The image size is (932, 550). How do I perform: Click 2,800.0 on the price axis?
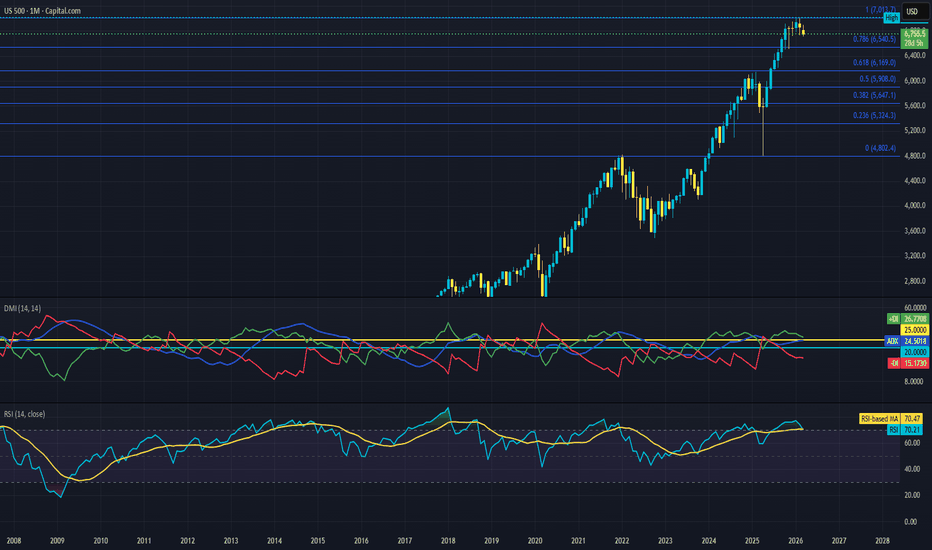(915, 281)
